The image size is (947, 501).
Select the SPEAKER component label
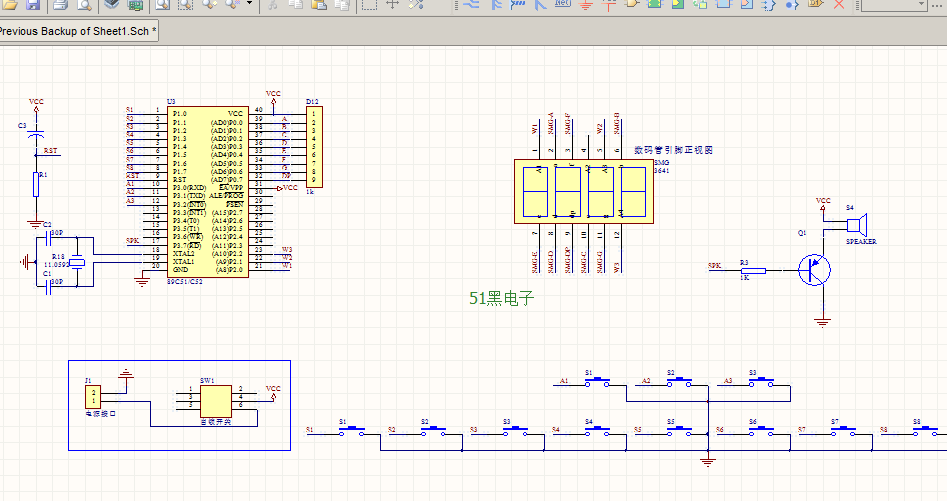(861, 241)
